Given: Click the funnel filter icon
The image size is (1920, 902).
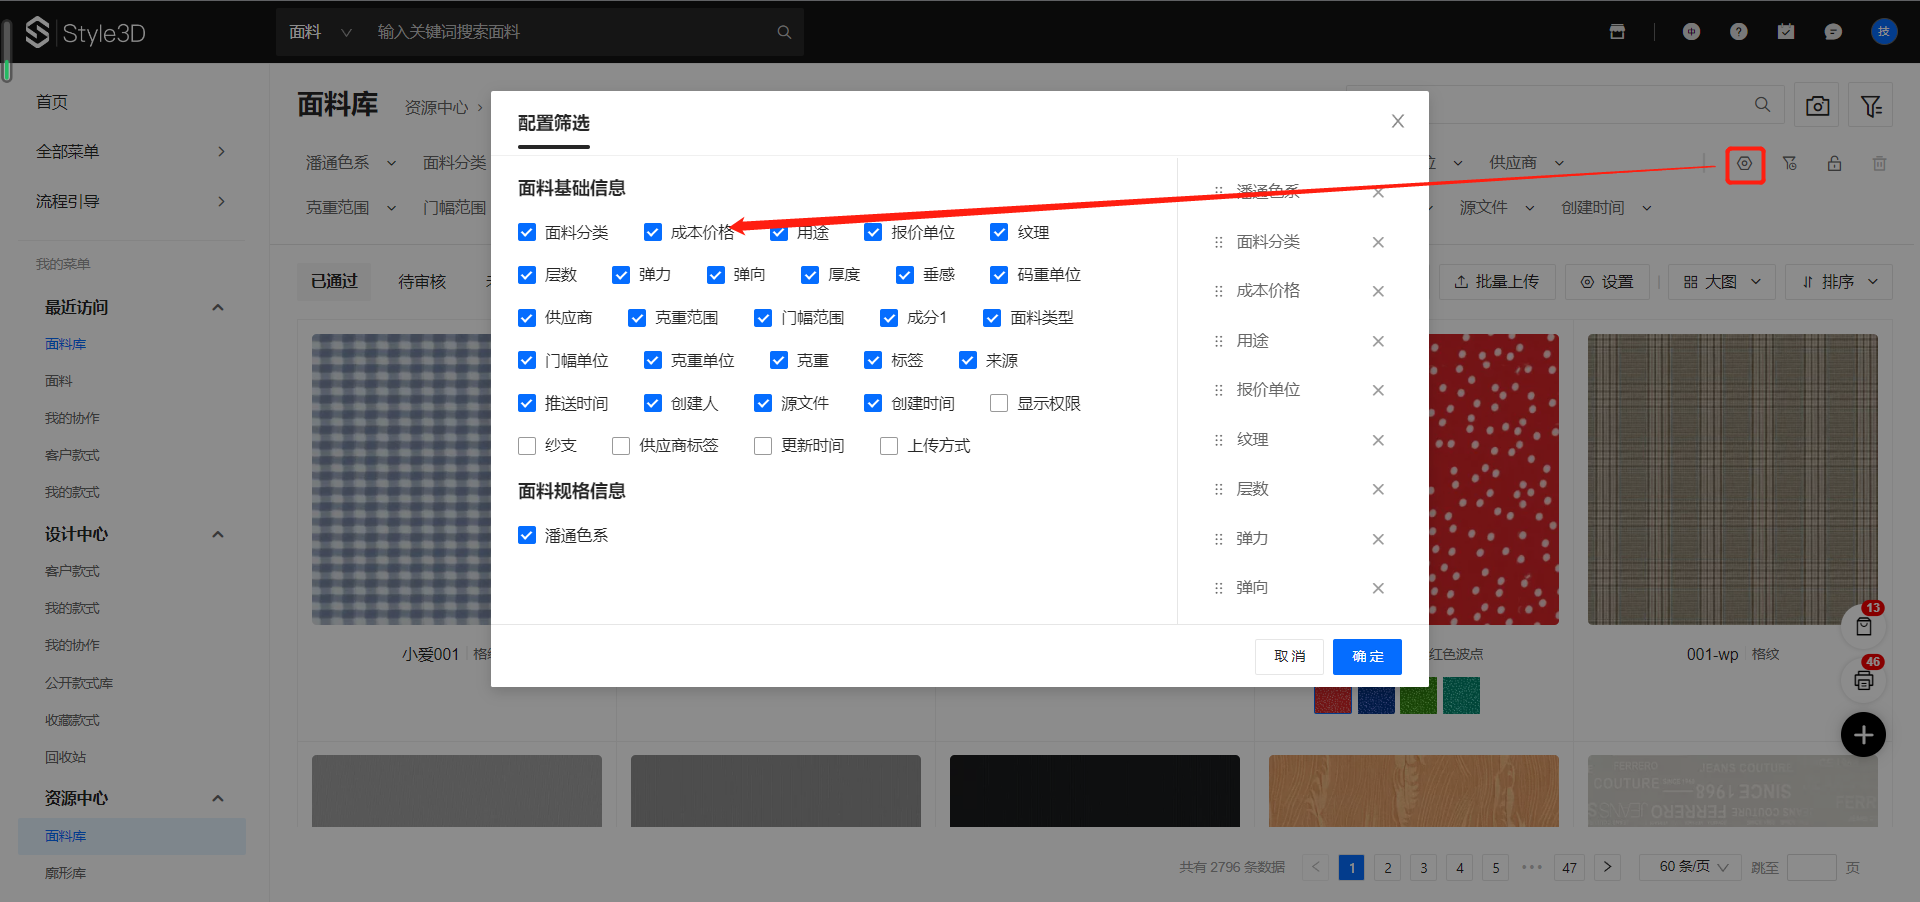Looking at the screenshot, I should point(1871,105).
